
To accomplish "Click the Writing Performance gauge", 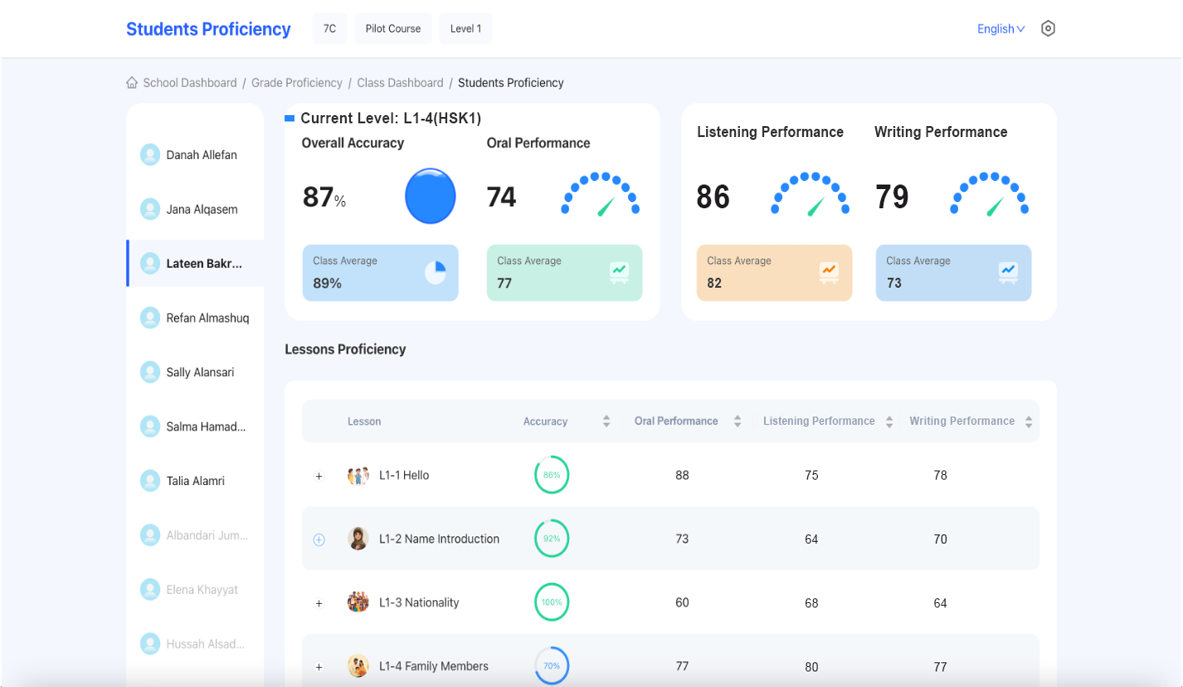I will point(989,195).
